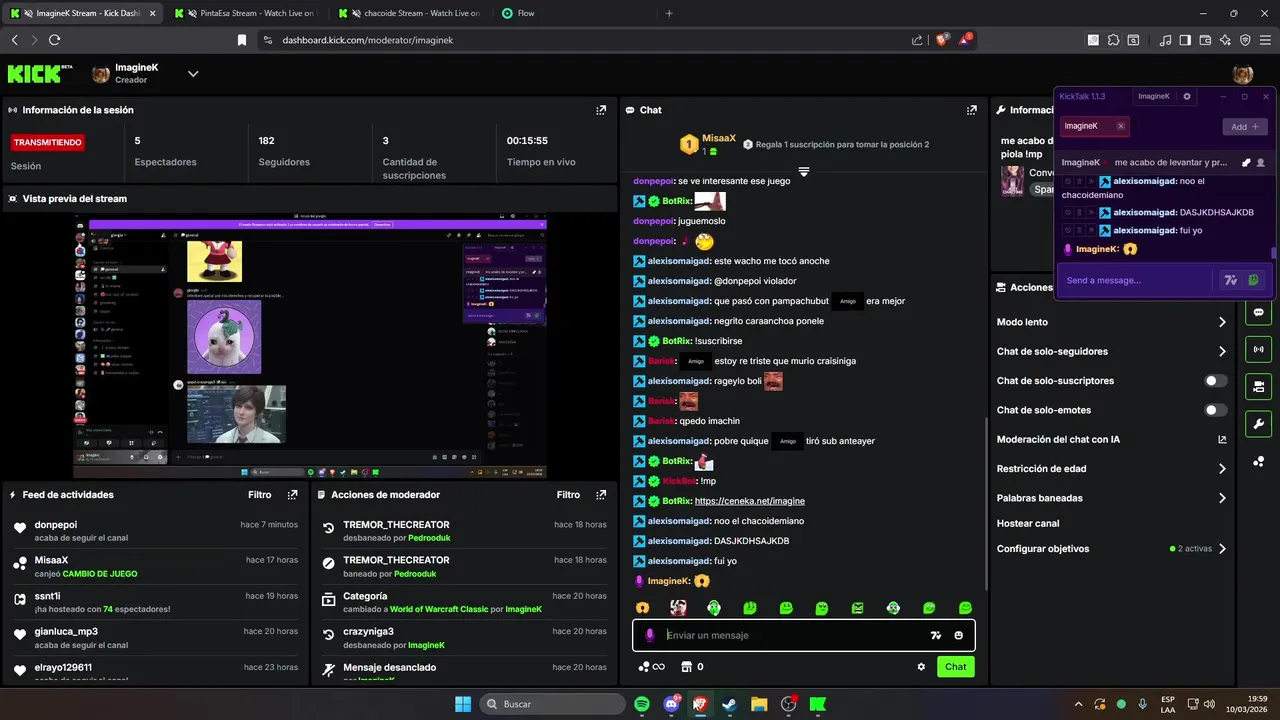Open Brave Leo AI sparkle icon
This screenshot has width=1280, height=720.
(1225, 40)
